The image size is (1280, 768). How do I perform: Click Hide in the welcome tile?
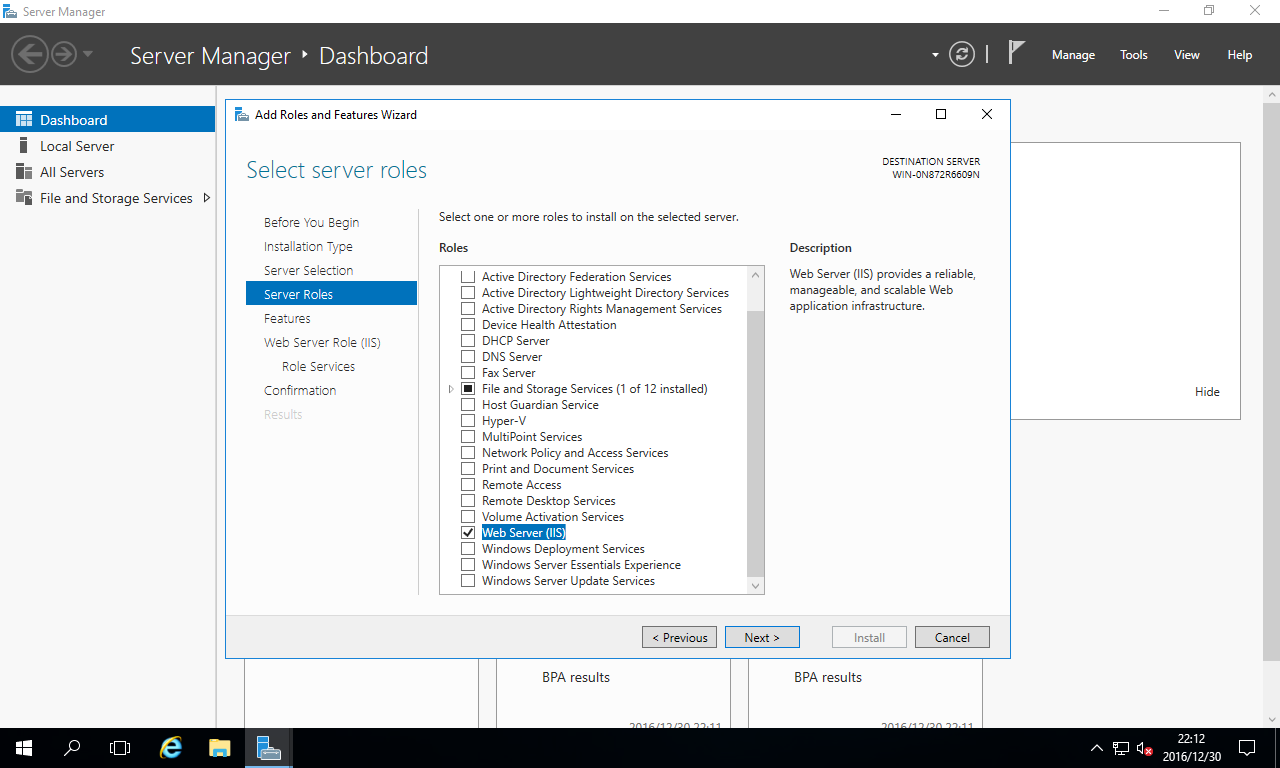pyautogui.click(x=1207, y=392)
